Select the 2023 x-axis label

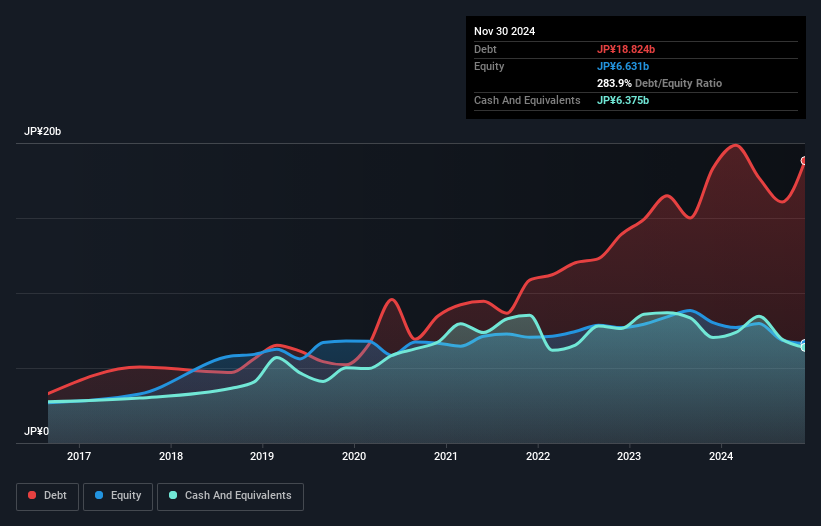pyautogui.click(x=629, y=456)
